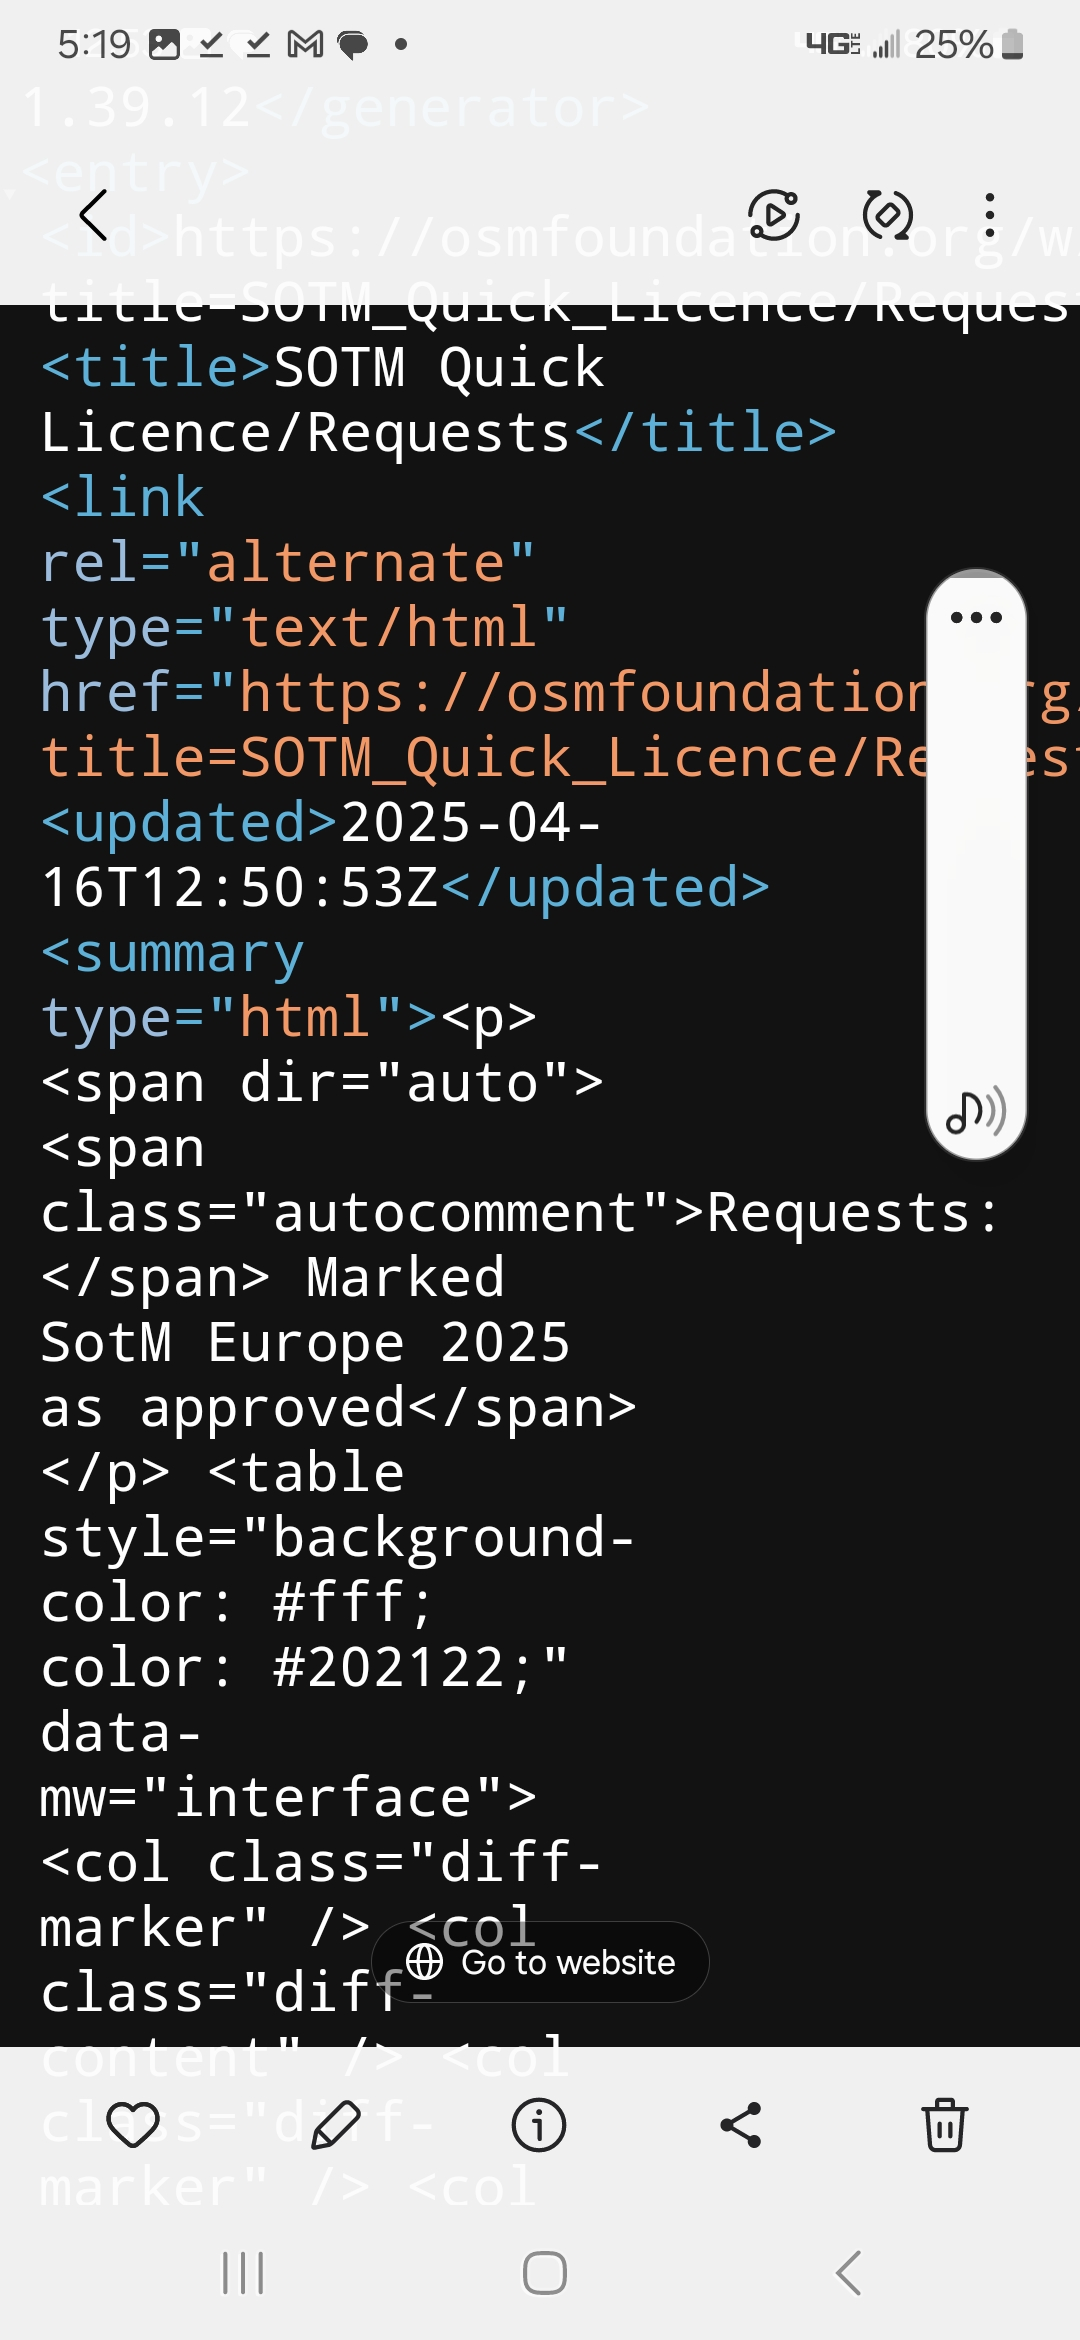Tap the 'as approved</span>' text
The width and height of the screenshot is (1080, 2340).
[338, 1407]
